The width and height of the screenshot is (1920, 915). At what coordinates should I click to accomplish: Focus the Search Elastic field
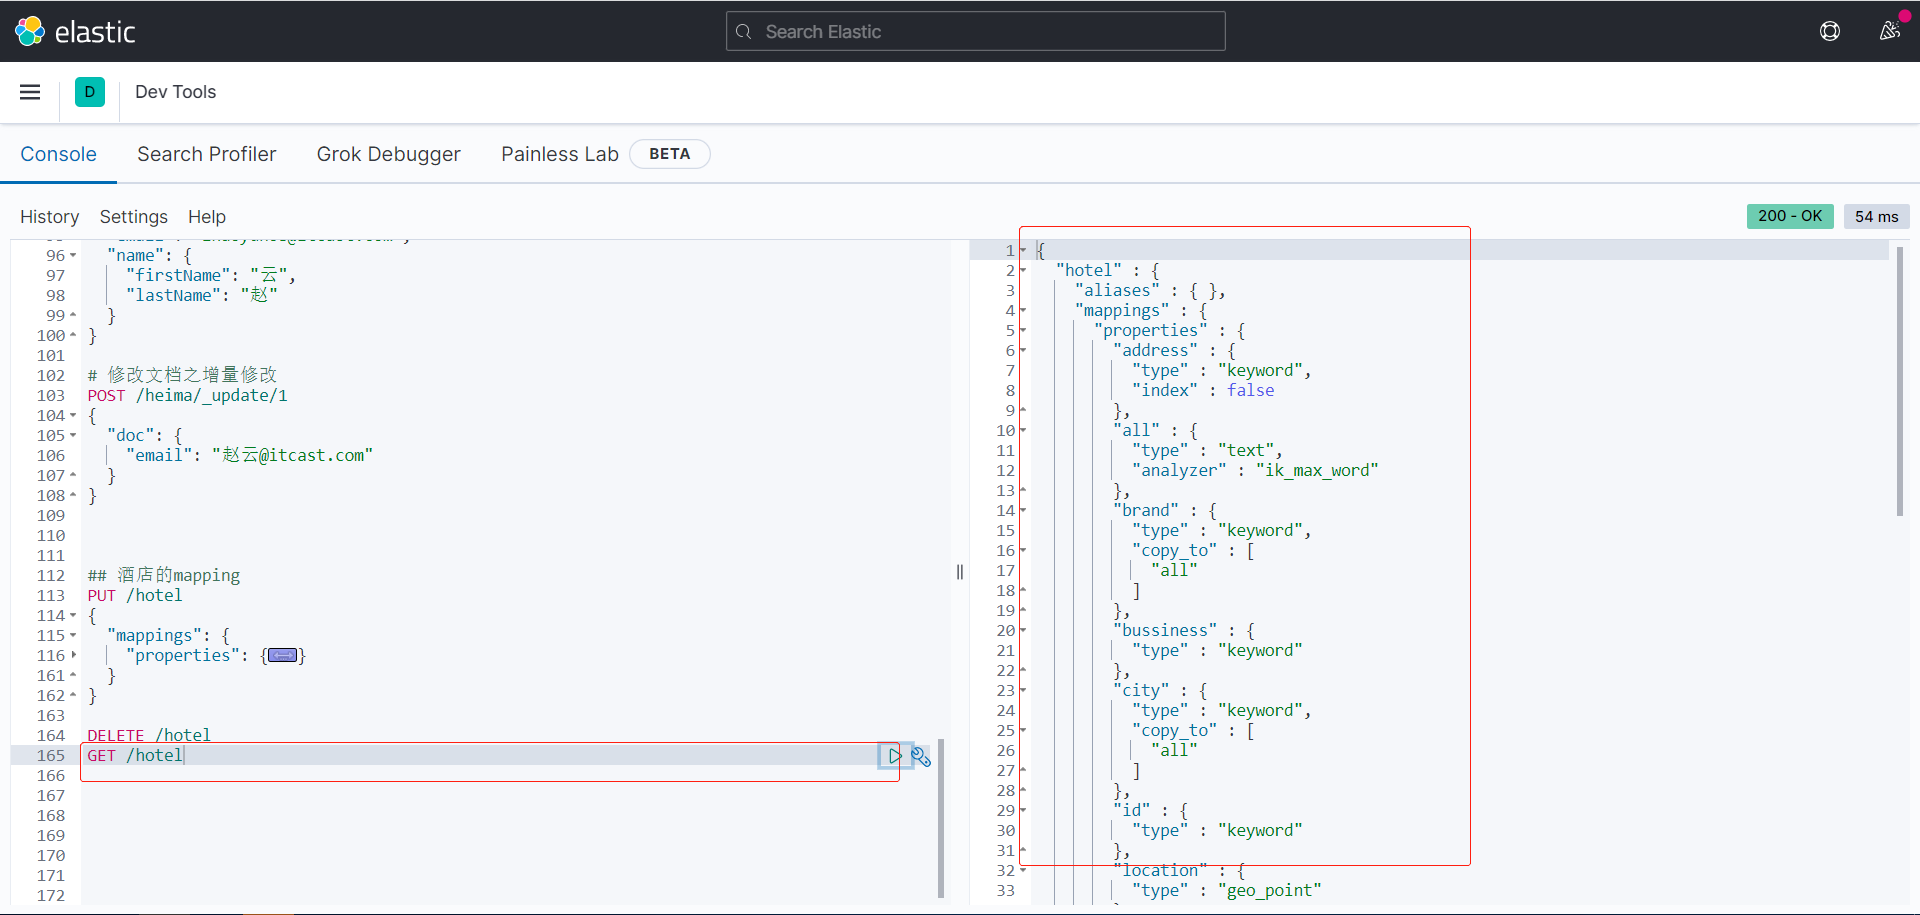(975, 32)
